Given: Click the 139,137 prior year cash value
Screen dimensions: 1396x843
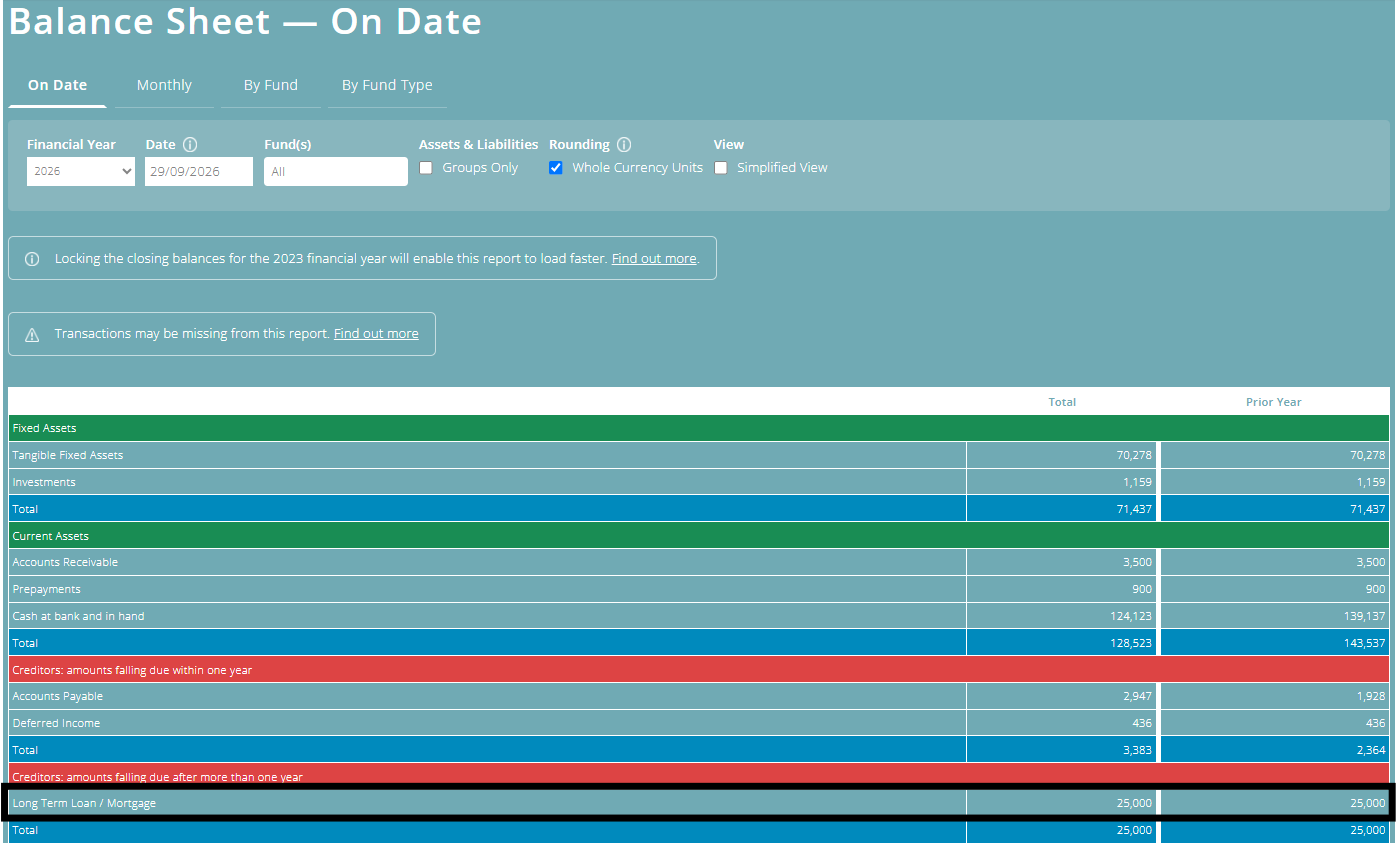Looking at the screenshot, I should coord(1364,616).
